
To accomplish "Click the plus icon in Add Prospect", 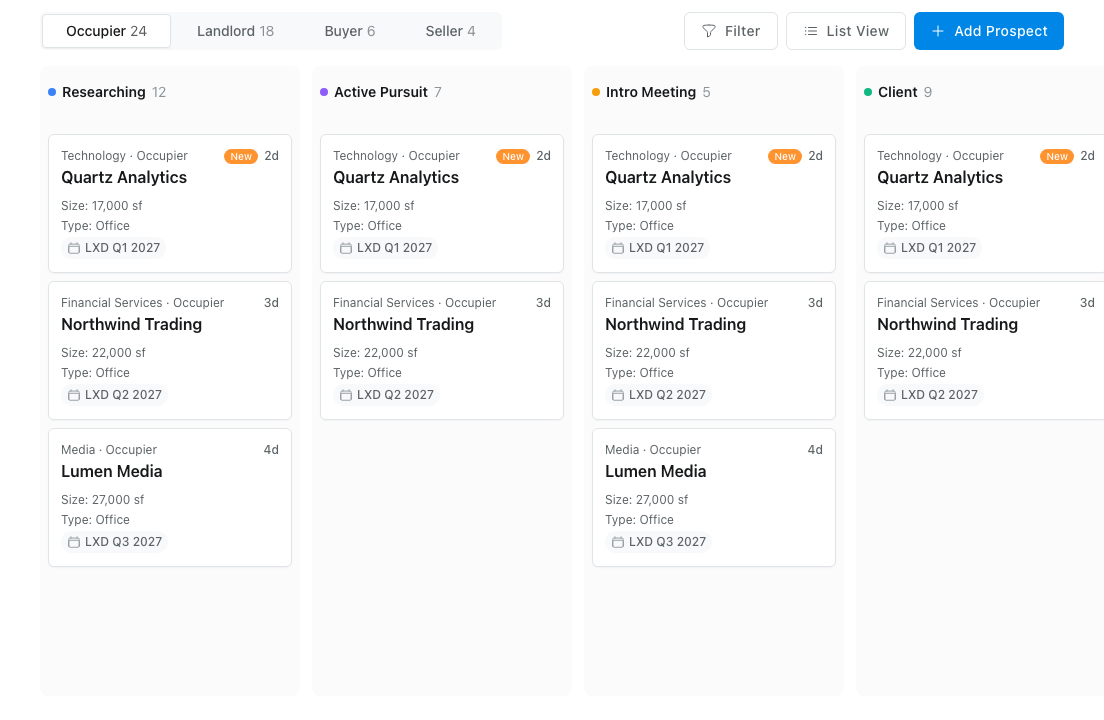I will click(938, 31).
